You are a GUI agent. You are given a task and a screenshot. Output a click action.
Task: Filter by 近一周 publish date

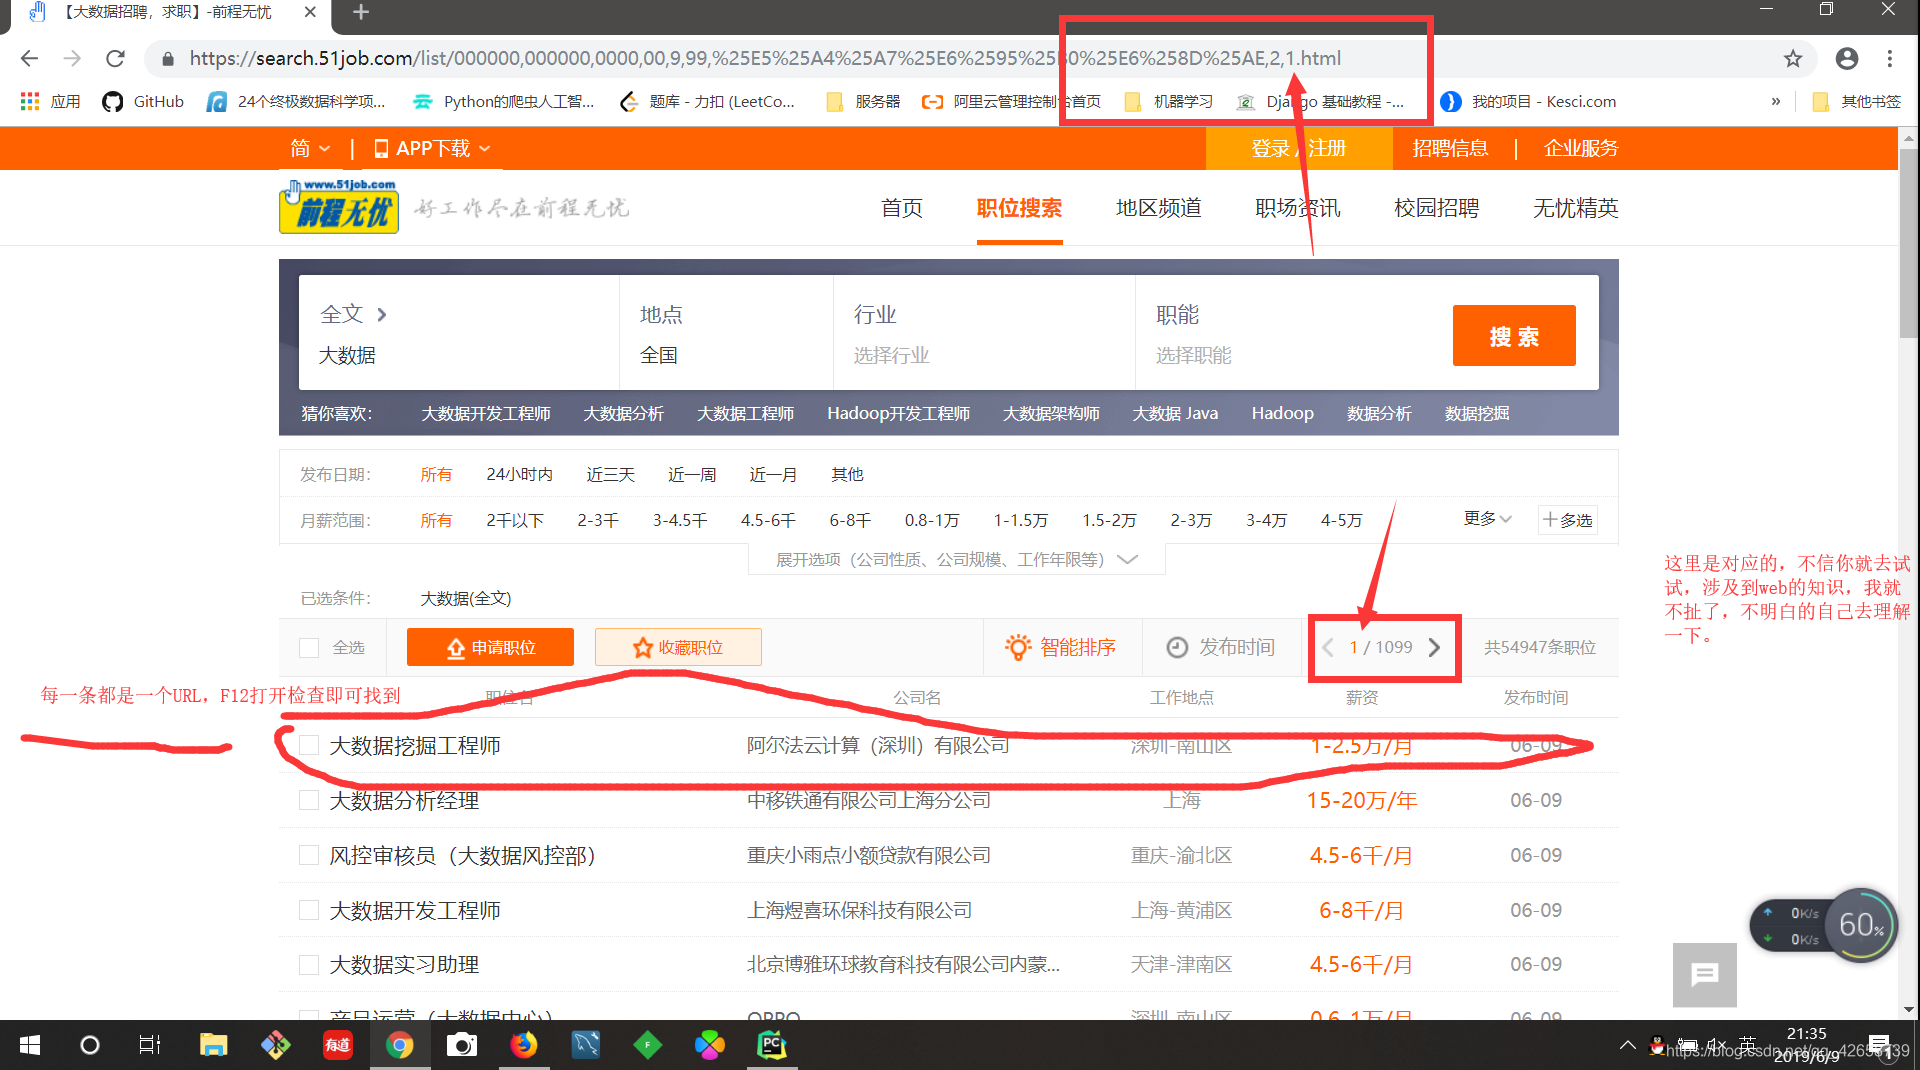coord(692,474)
